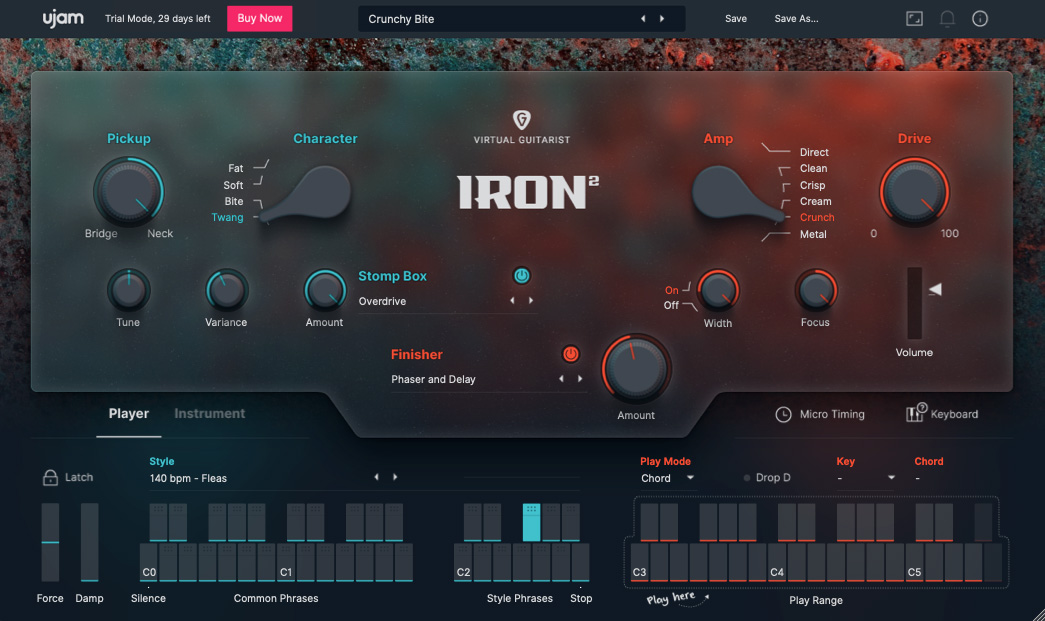The width and height of the screenshot is (1045, 621).
Task: Toggle the window size icon
Action: pos(914,19)
